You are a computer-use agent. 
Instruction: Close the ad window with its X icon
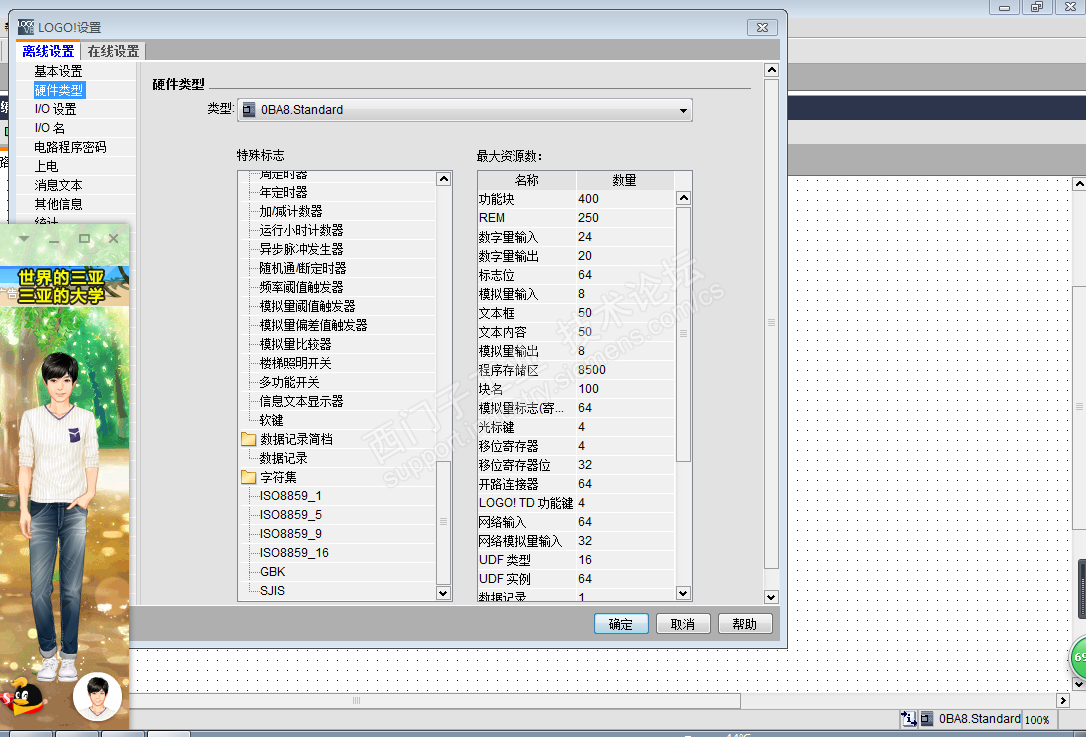click(114, 238)
